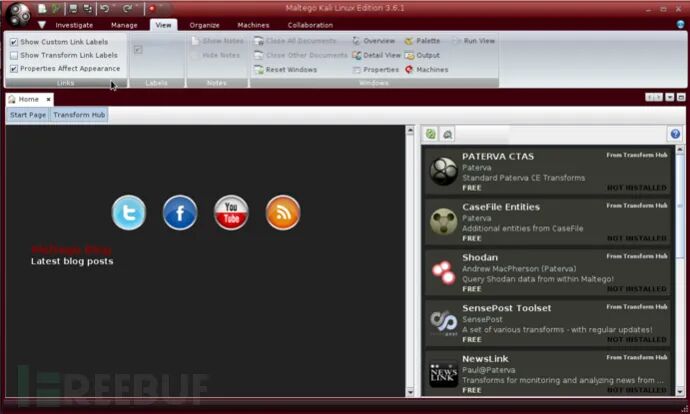Open the Machines window from ribbon
The height and width of the screenshot is (414, 690).
point(426,70)
